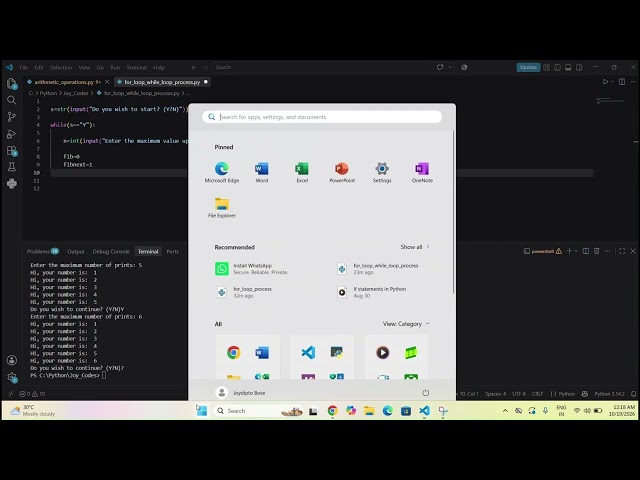Open Visual Studio Code in All apps category
Screen dimensions: 640x480
tap(308, 352)
